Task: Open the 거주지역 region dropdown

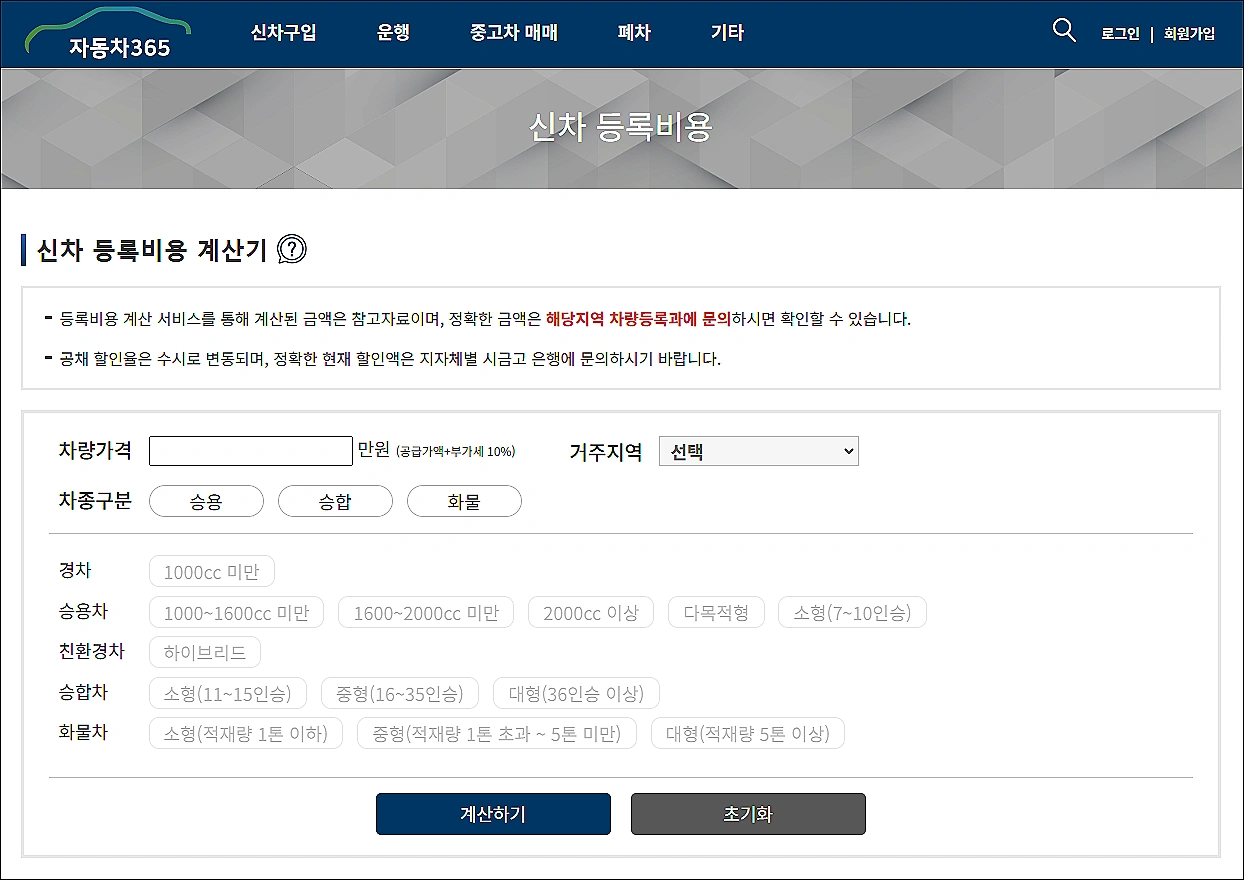Action: coord(758,450)
